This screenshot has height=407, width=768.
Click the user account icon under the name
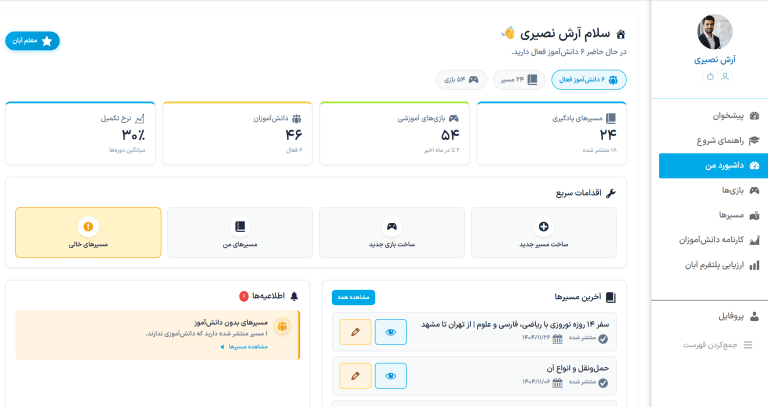pyautogui.click(x=725, y=76)
